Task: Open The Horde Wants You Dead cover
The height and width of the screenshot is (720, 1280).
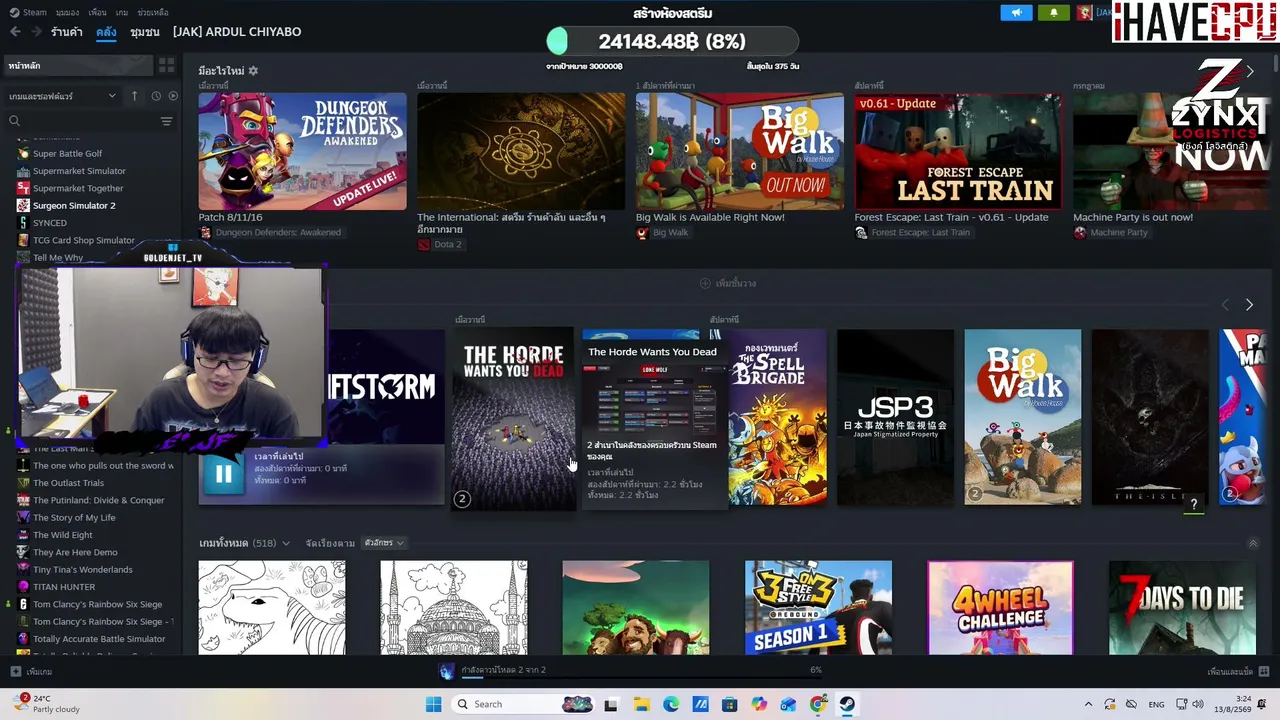Action: [x=514, y=419]
